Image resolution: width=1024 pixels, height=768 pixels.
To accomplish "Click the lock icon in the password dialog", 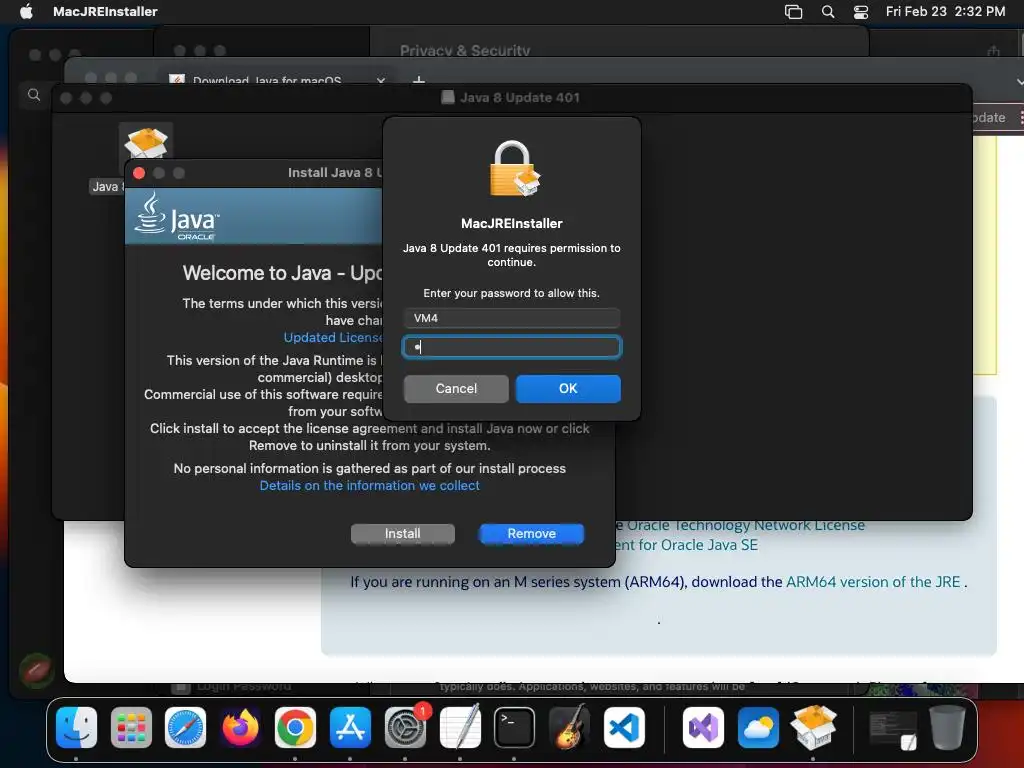I will (515, 168).
